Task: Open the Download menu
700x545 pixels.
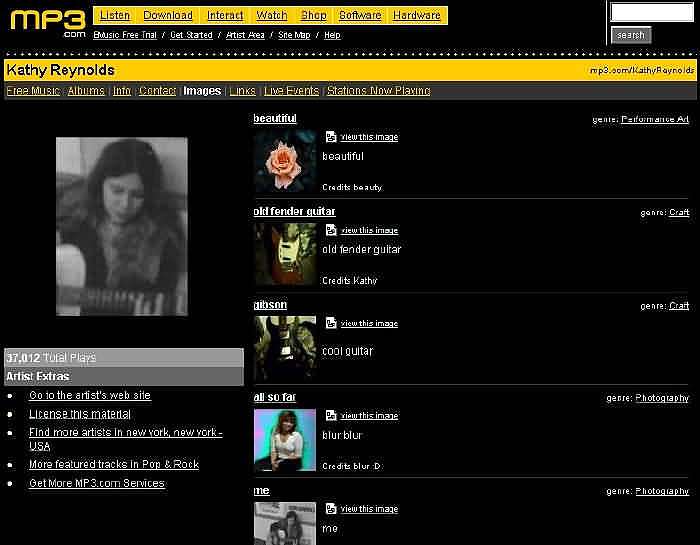Action: (x=168, y=15)
